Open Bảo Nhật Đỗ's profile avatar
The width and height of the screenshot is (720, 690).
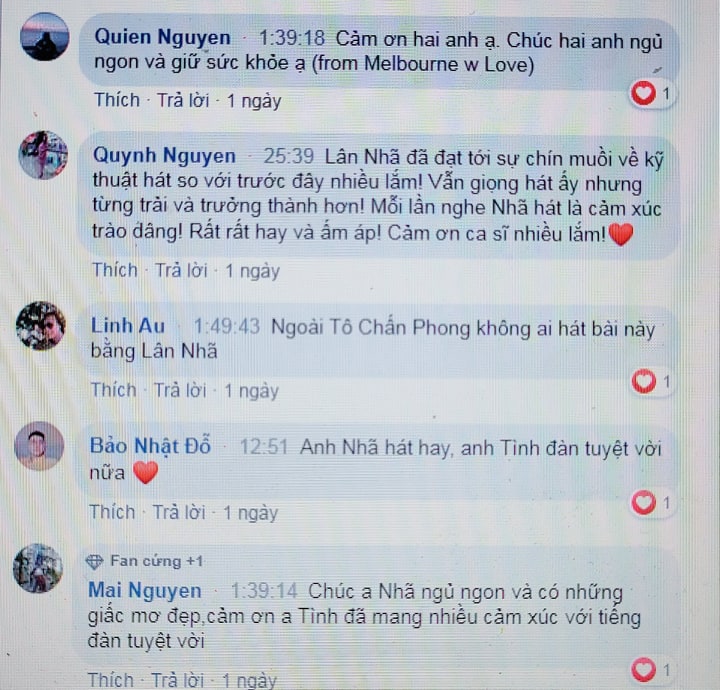point(39,446)
